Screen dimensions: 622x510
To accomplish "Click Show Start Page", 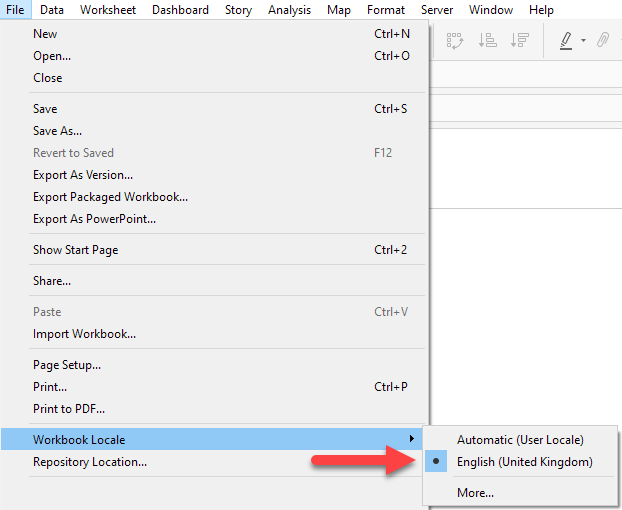I will coord(75,250).
